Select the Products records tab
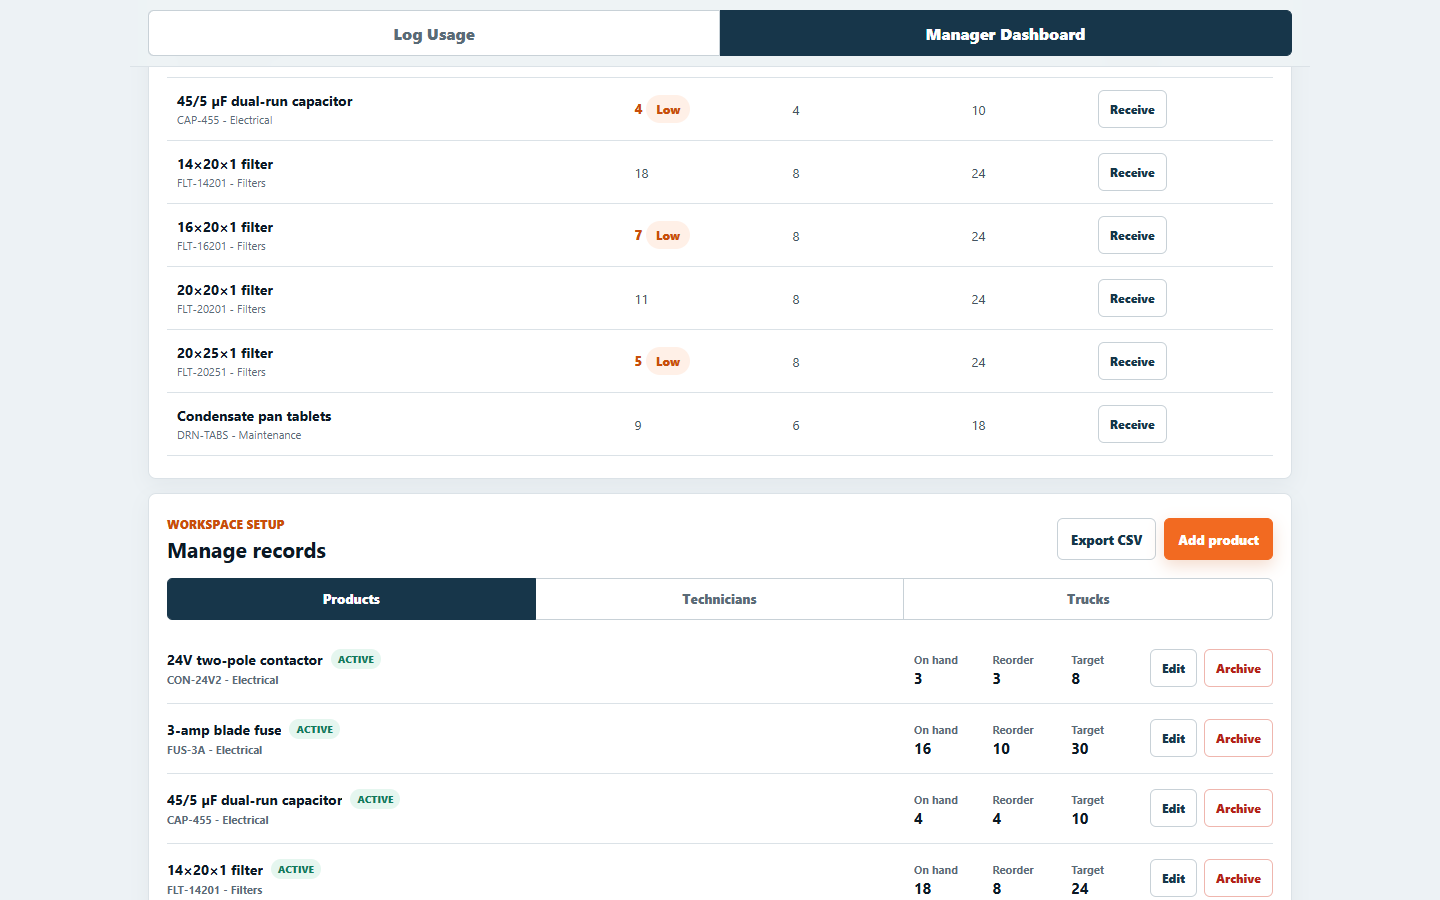 click(x=351, y=599)
